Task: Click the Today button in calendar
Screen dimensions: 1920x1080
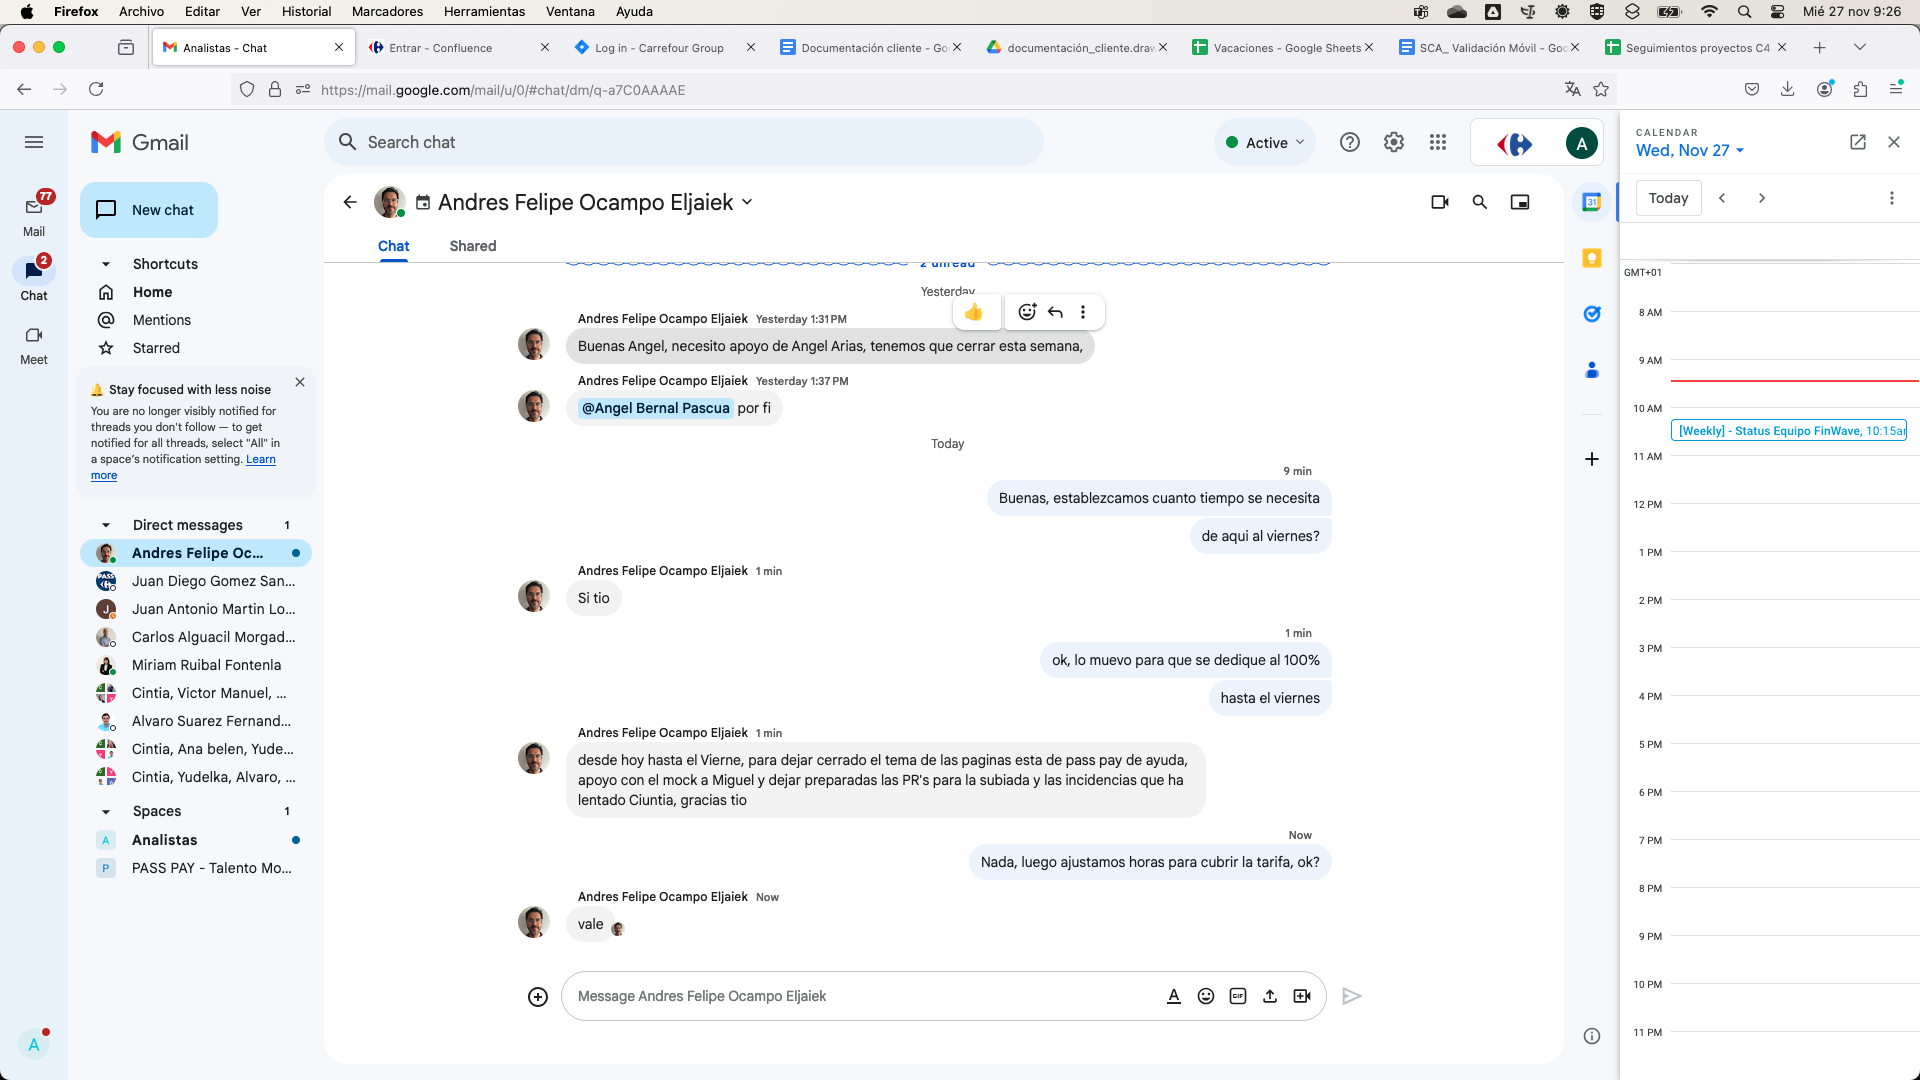Action: tap(1667, 198)
